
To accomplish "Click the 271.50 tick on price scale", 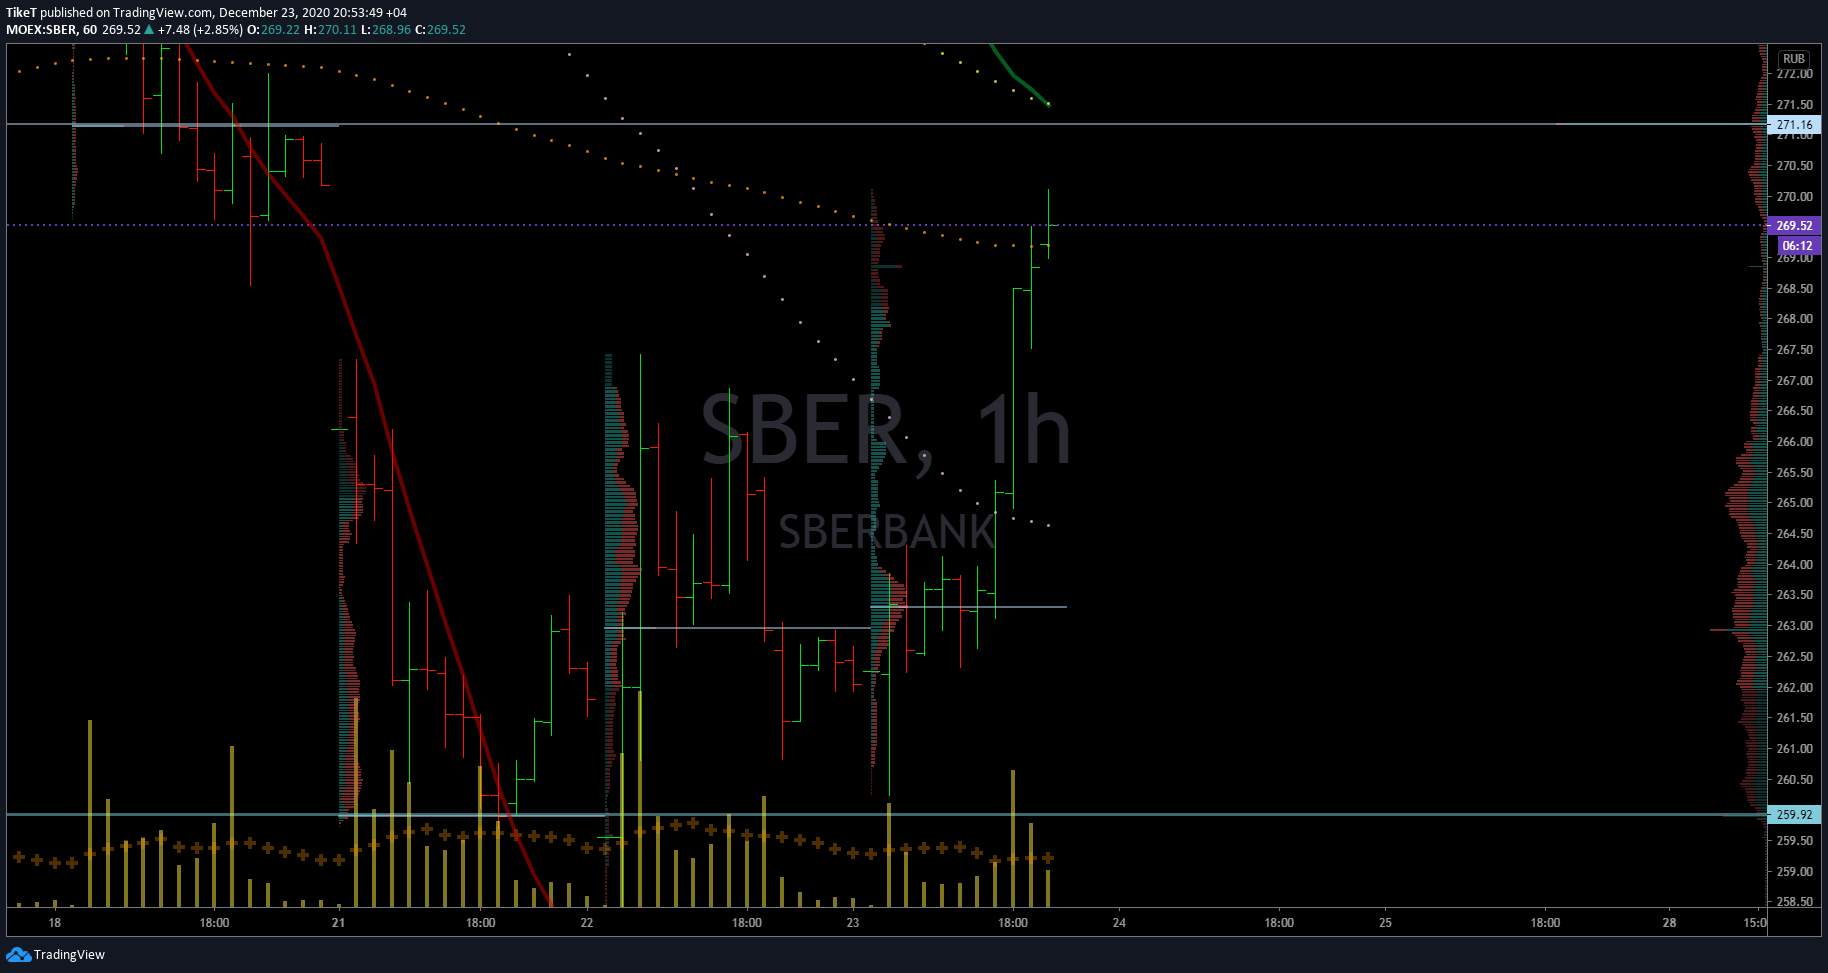I will coord(1794,105).
